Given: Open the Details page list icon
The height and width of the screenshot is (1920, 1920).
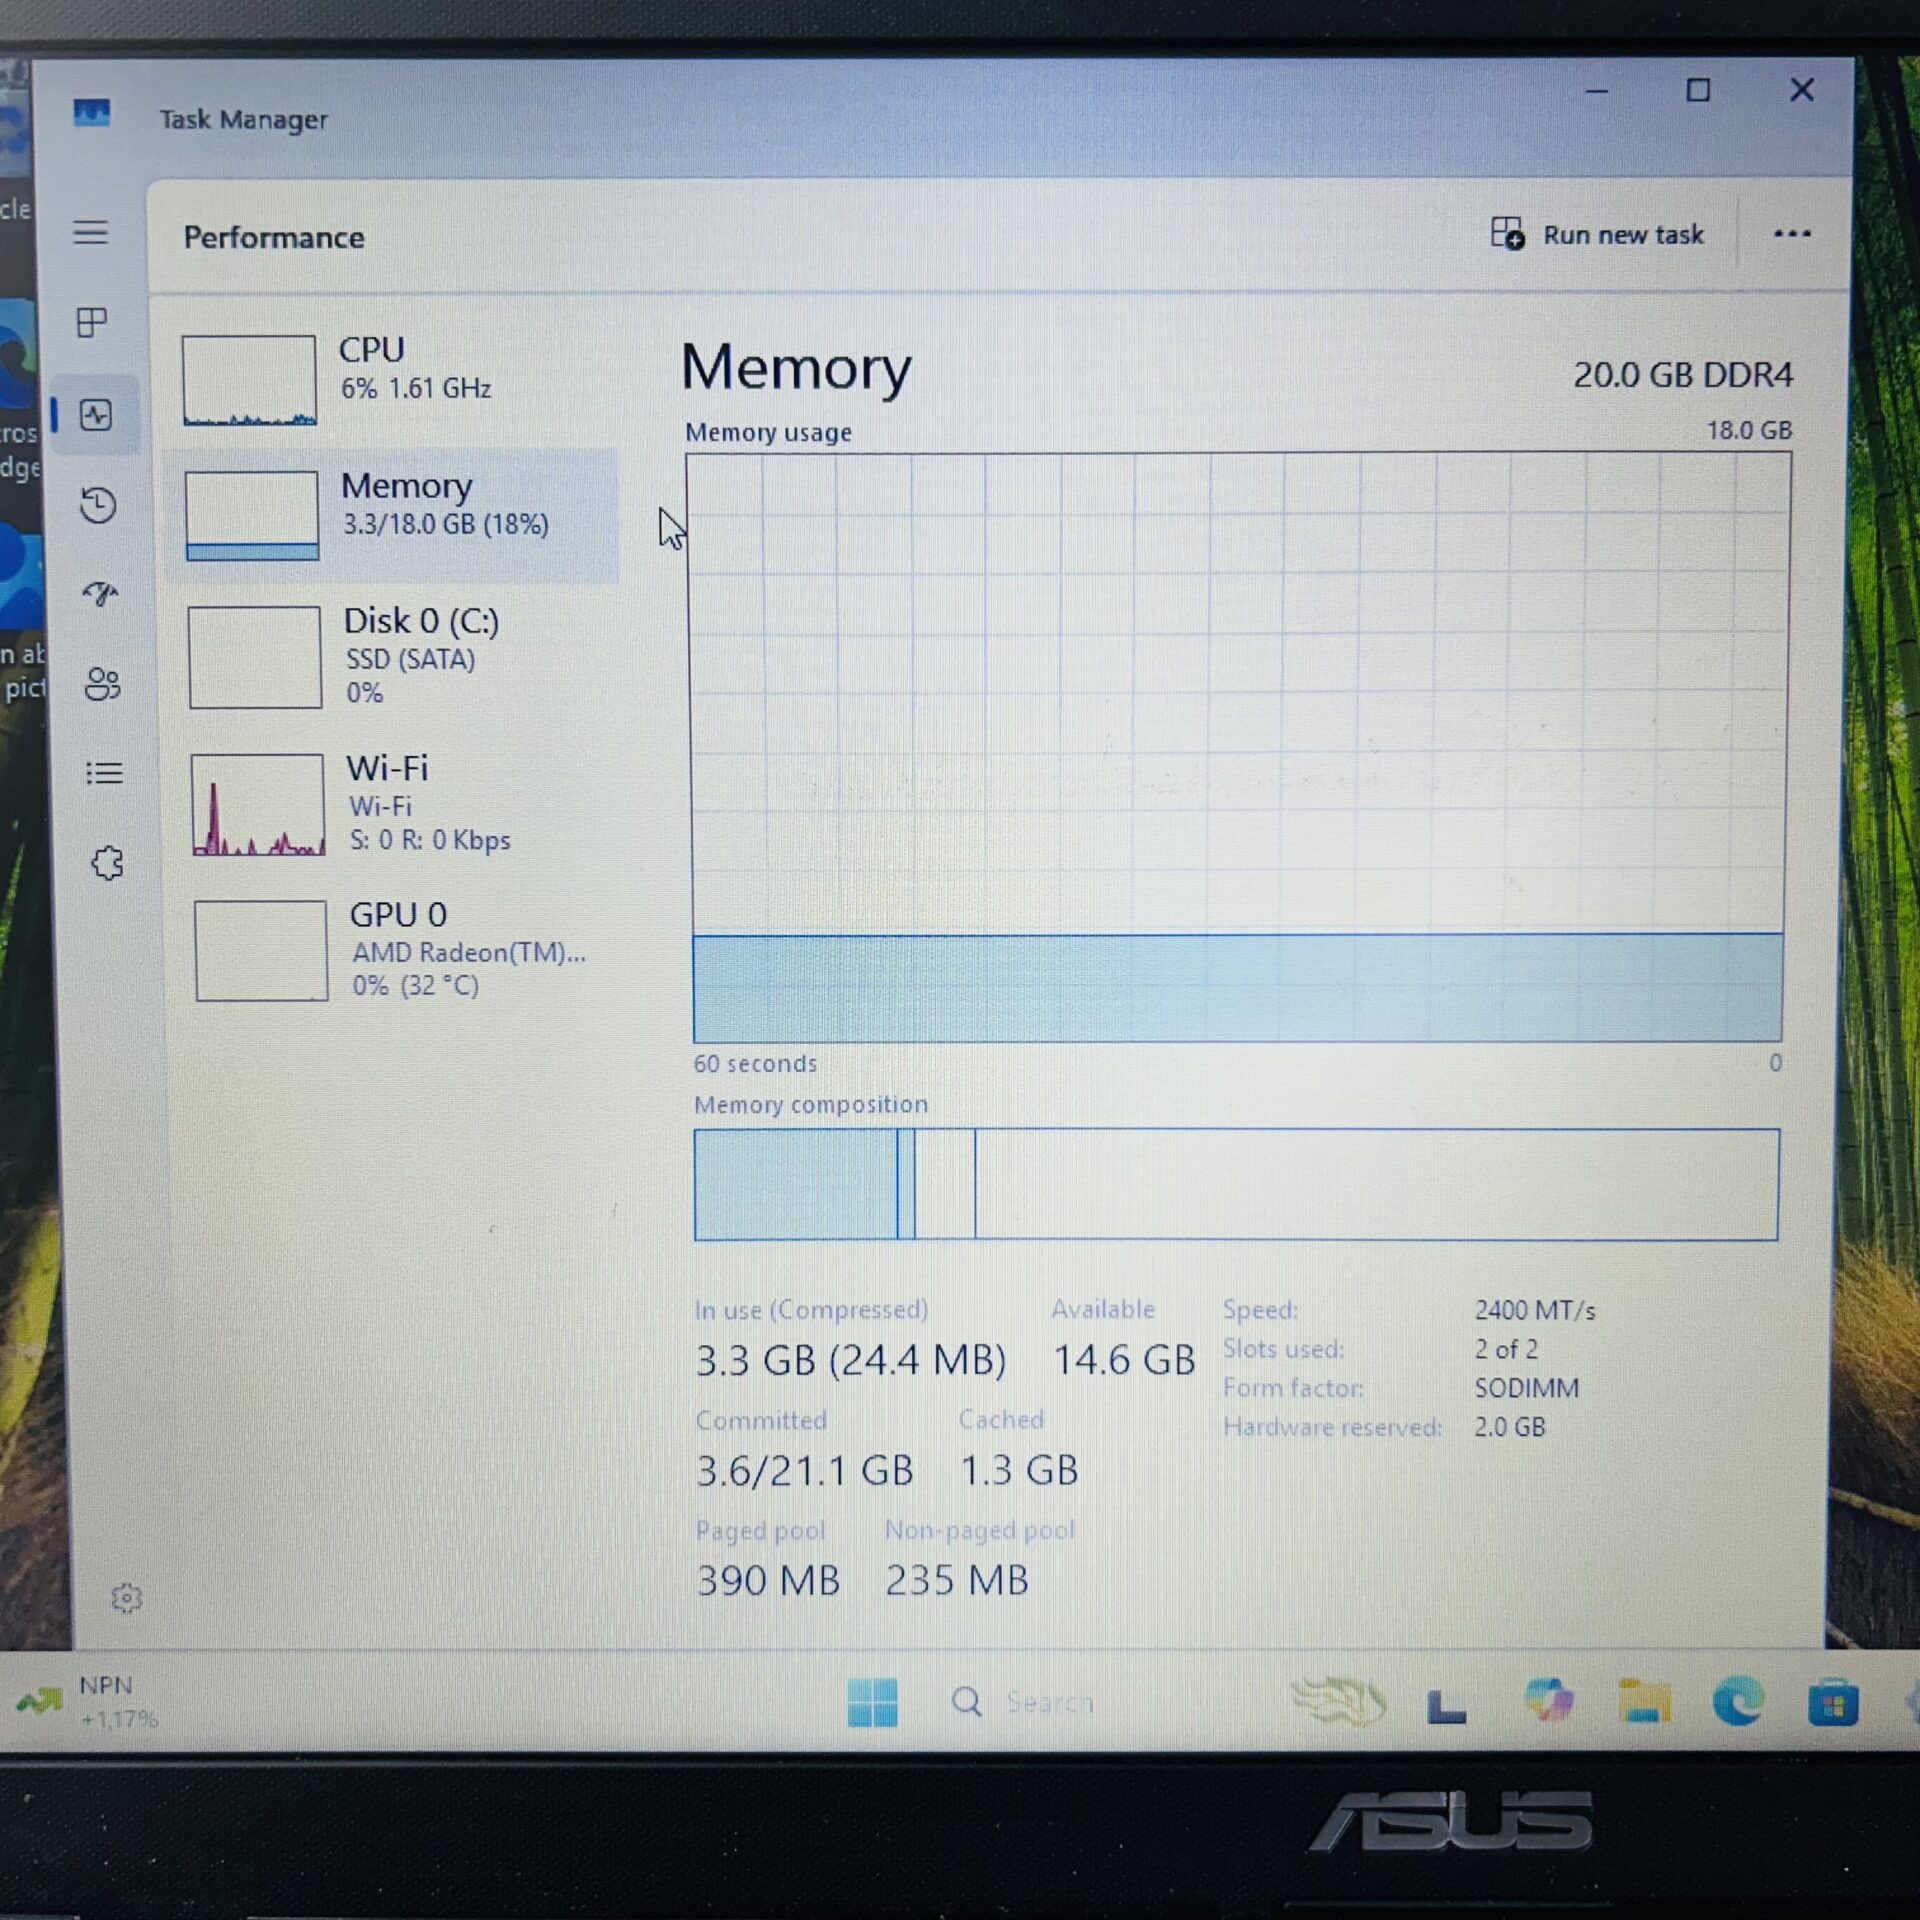Looking at the screenshot, I should [x=104, y=773].
